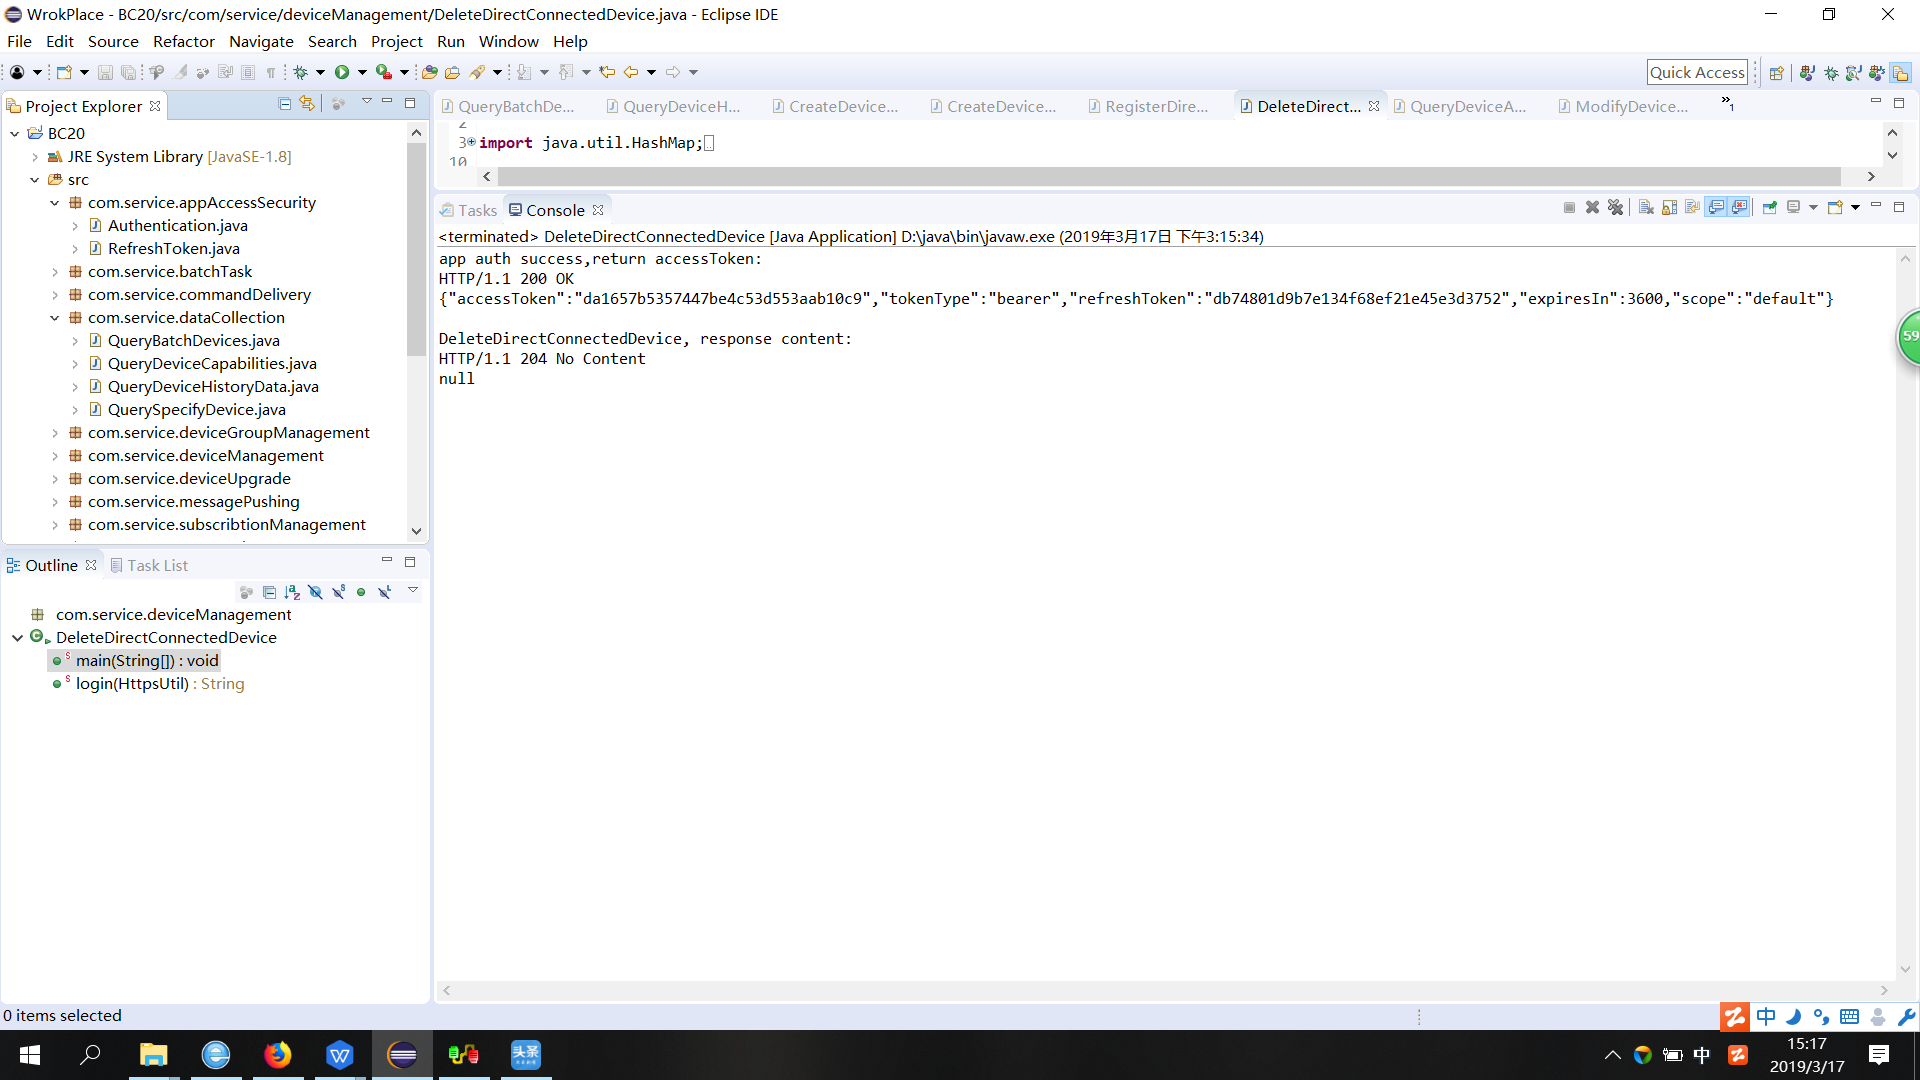Click Remove All Terminated Launches icon
The height and width of the screenshot is (1080, 1920).
1615,208
